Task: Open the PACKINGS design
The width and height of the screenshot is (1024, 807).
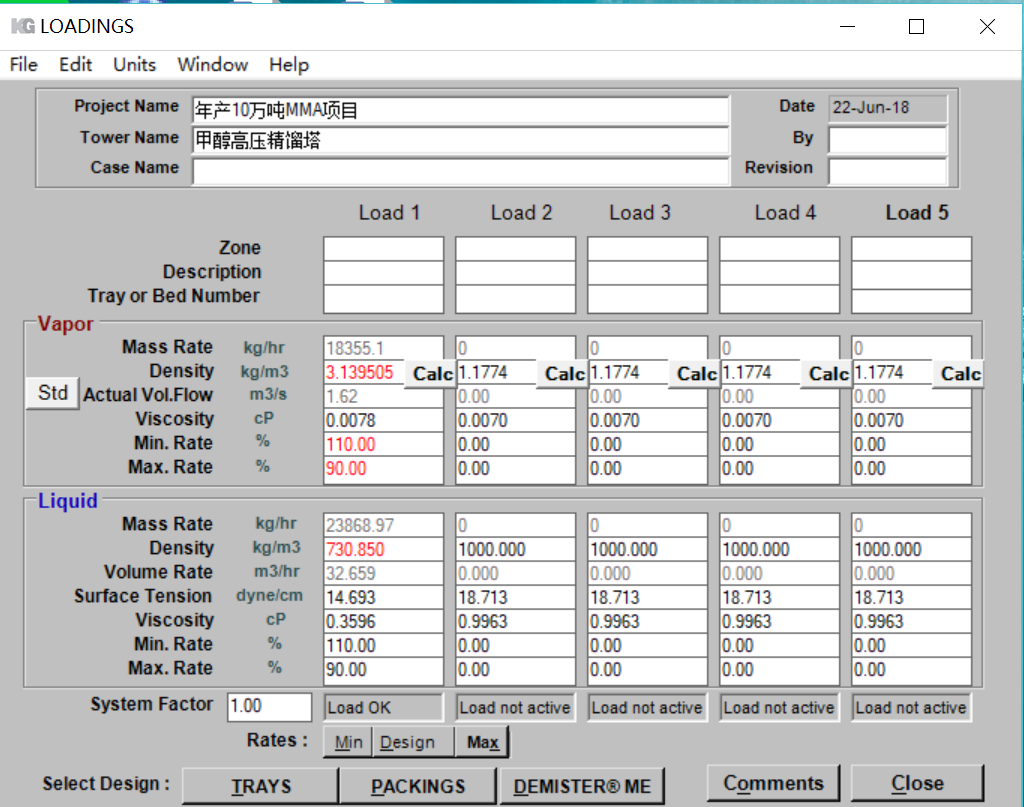Action: point(418,786)
